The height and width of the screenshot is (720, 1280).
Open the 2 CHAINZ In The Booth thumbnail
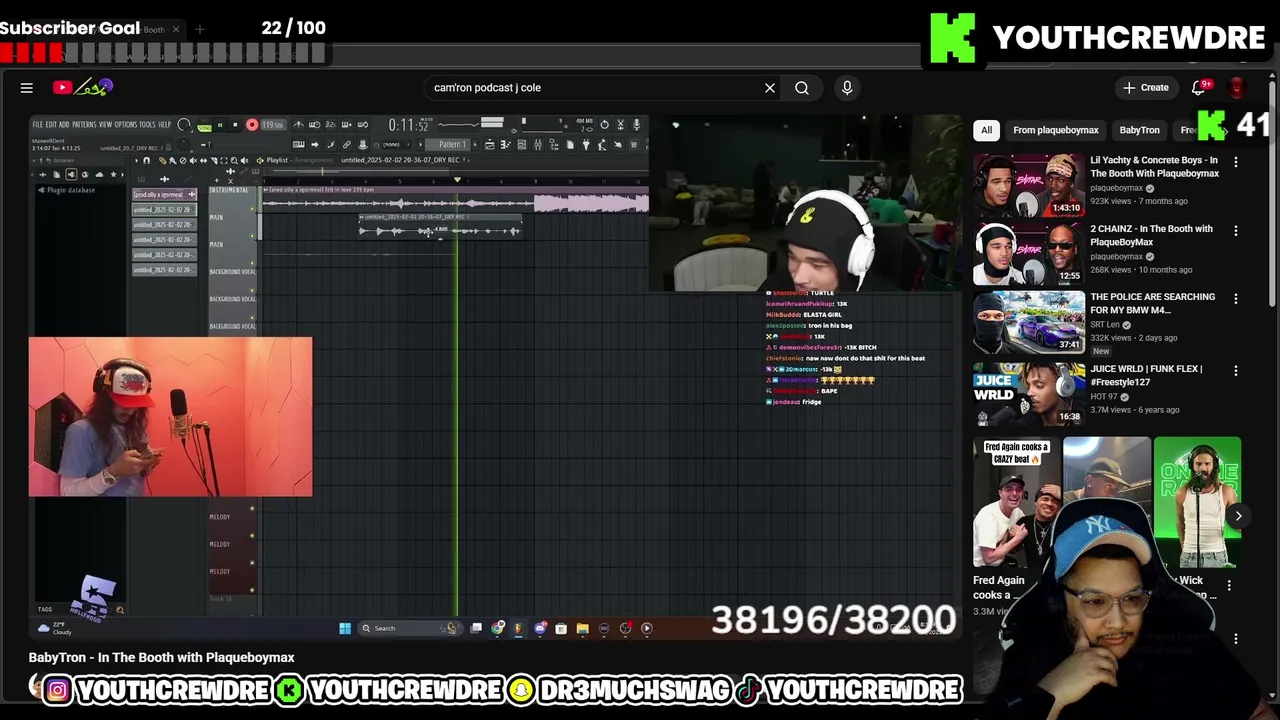pos(1029,253)
